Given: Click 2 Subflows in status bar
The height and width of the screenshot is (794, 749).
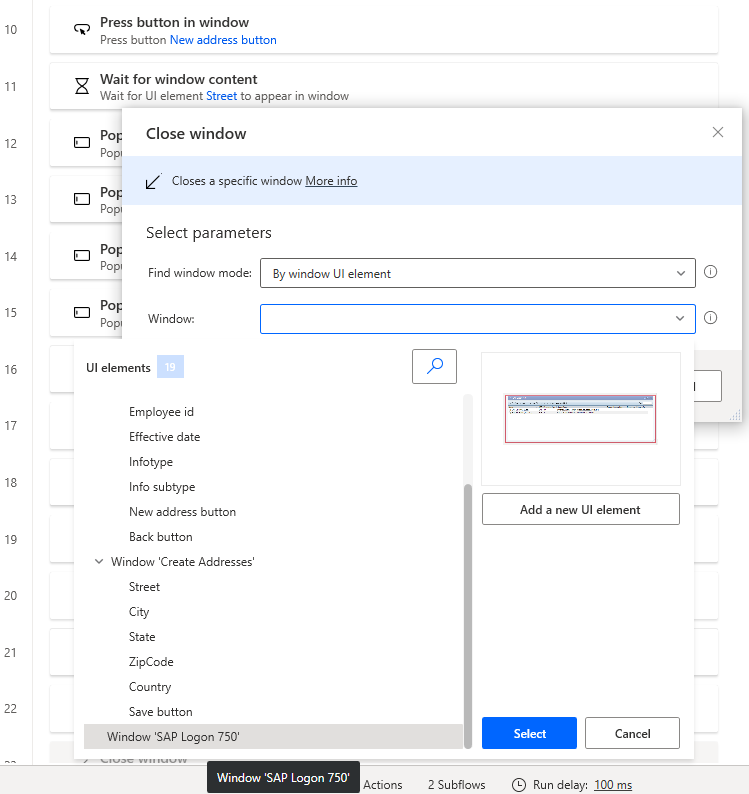Looking at the screenshot, I should pos(456,785).
